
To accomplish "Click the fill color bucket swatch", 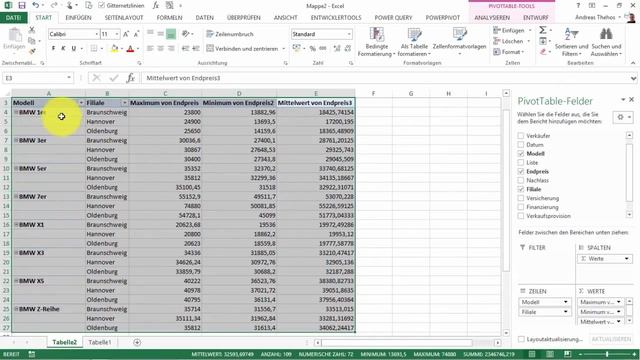I will pos(114,49).
